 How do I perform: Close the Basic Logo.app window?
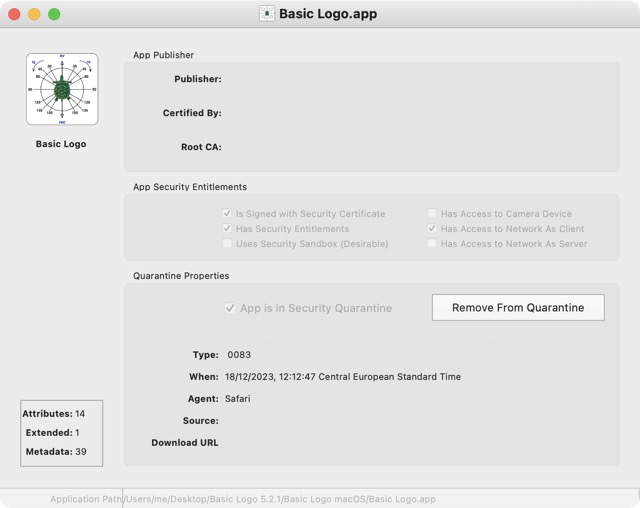pos(14,14)
